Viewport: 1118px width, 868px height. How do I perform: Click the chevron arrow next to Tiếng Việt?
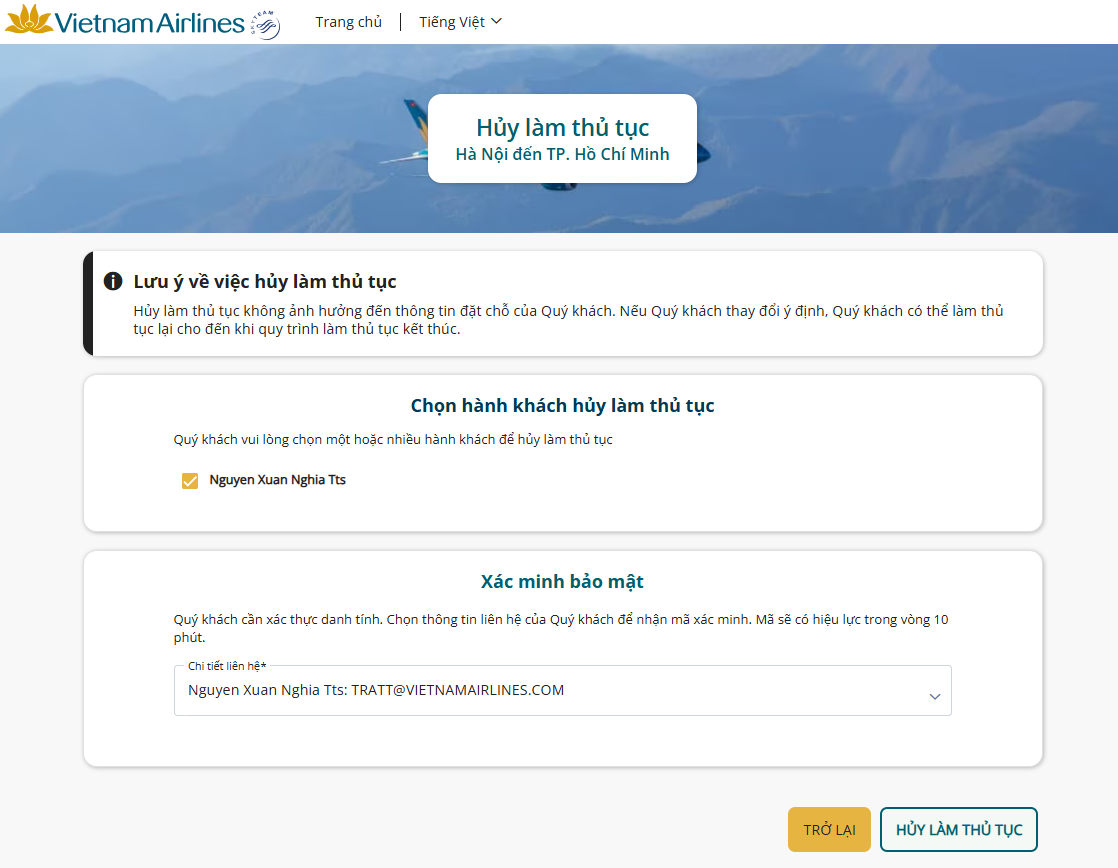coord(497,22)
